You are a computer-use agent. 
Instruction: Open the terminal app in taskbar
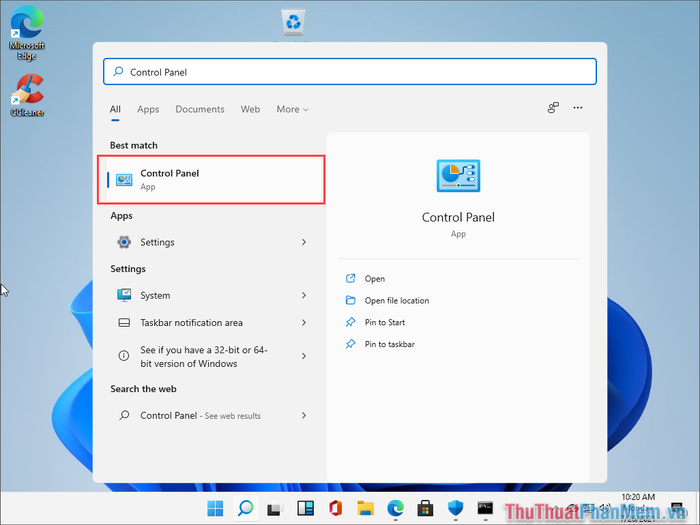pyautogui.click(x=485, y=508)
